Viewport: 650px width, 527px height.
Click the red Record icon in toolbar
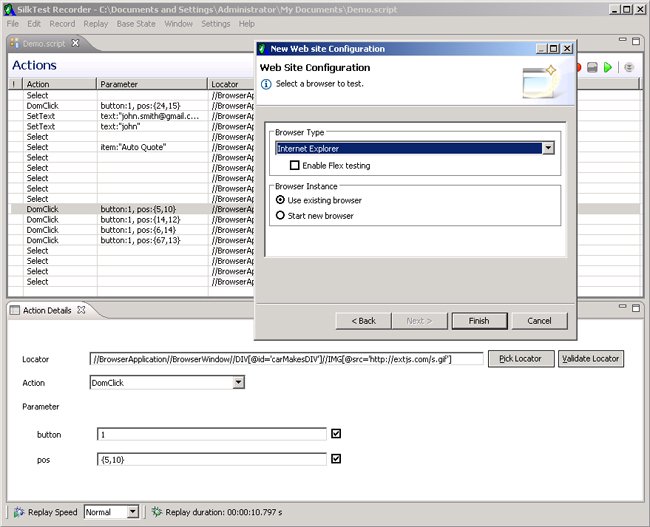578,67
